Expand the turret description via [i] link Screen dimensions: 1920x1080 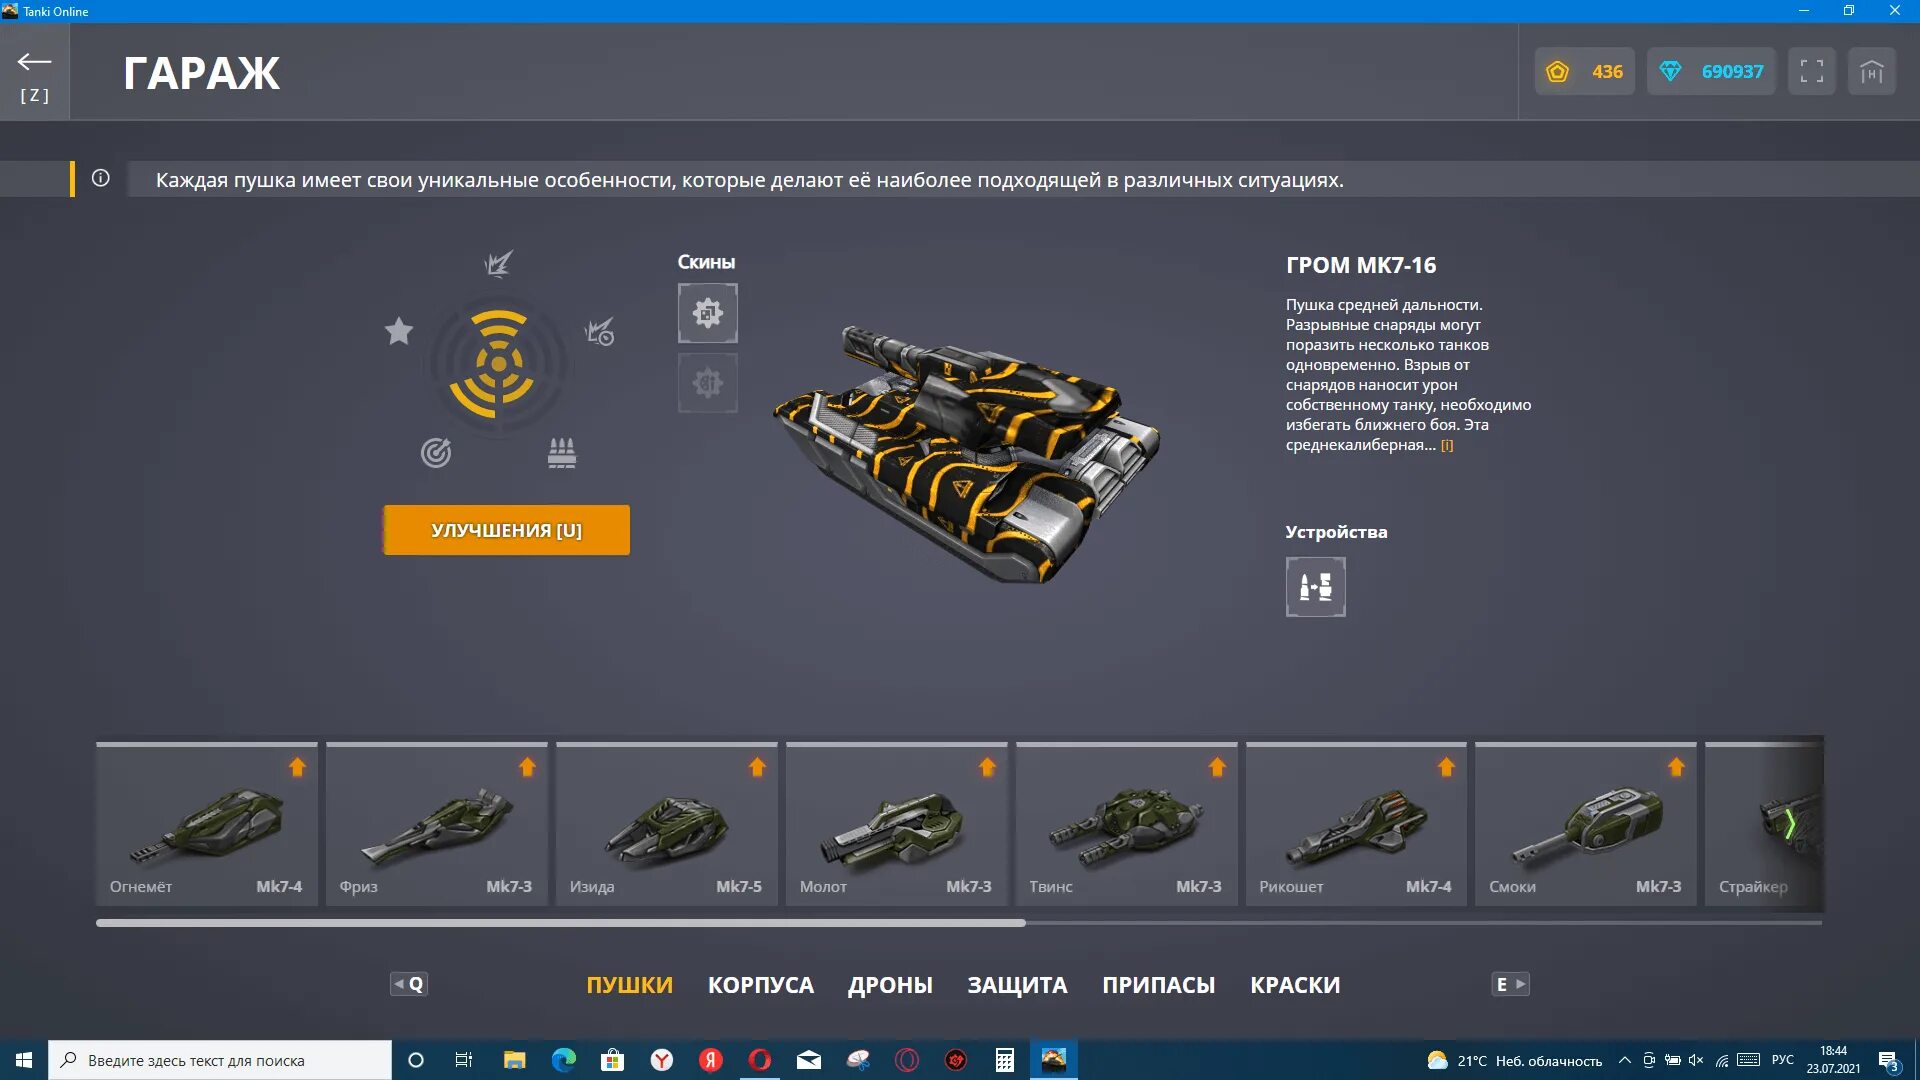[1446, 446]
